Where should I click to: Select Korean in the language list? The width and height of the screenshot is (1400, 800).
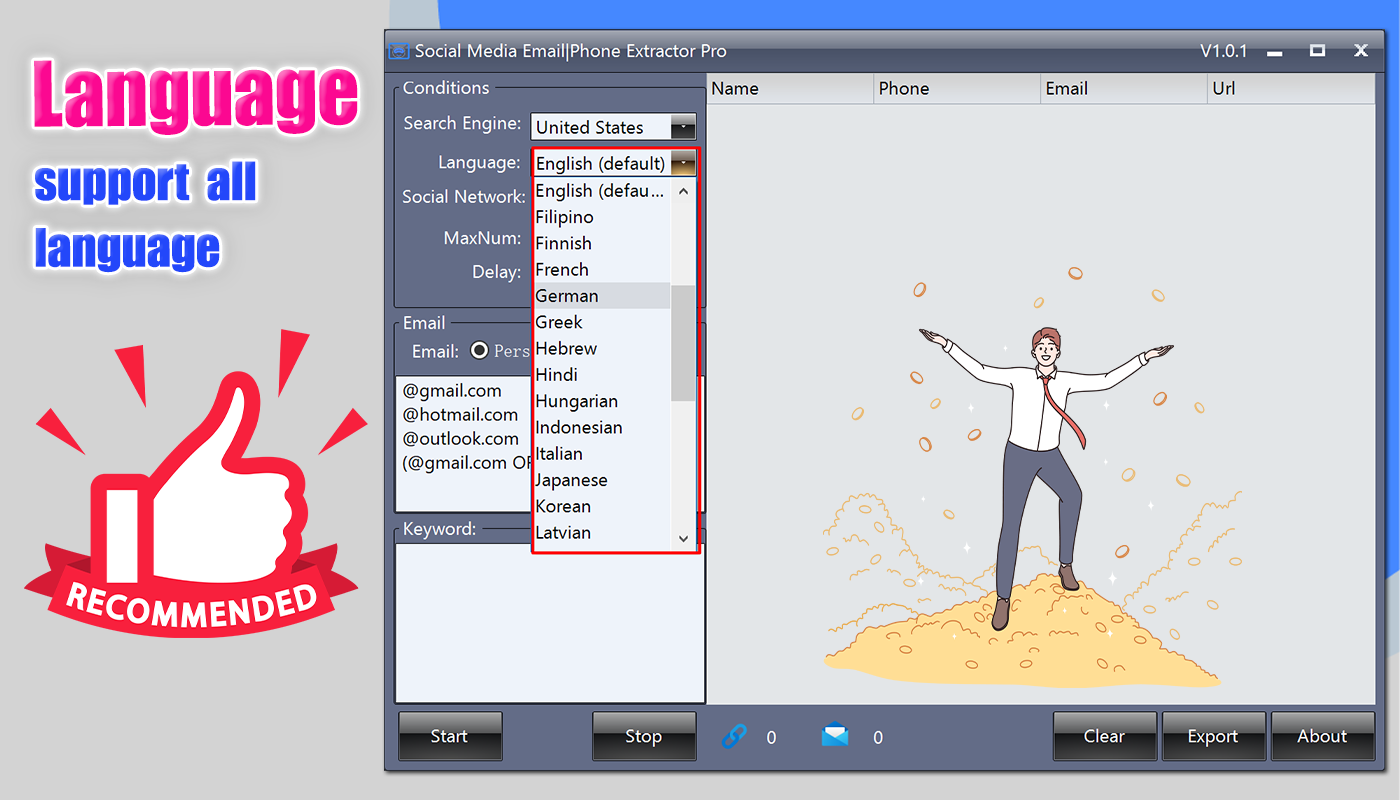601,507
